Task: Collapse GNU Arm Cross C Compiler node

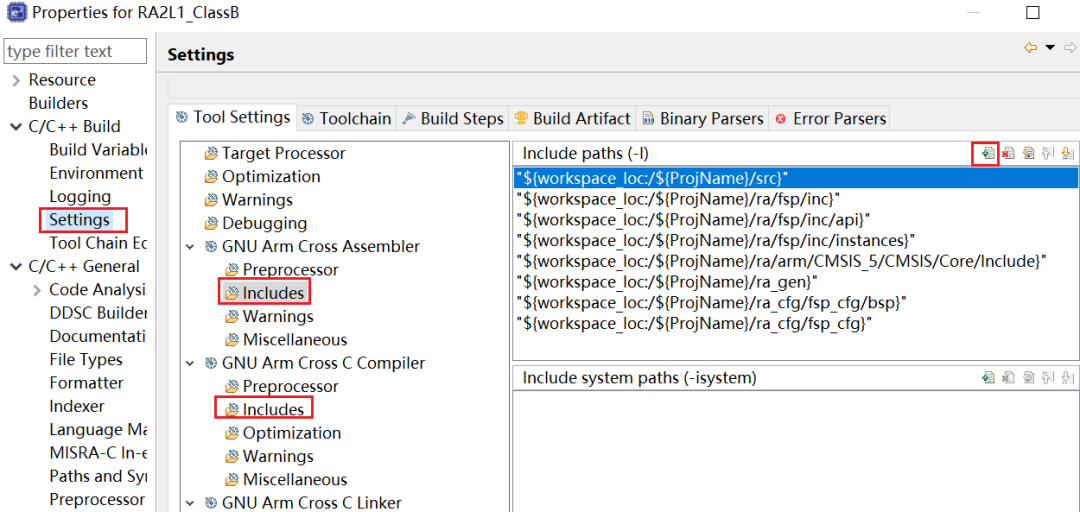Action: [x=190, y=364]
